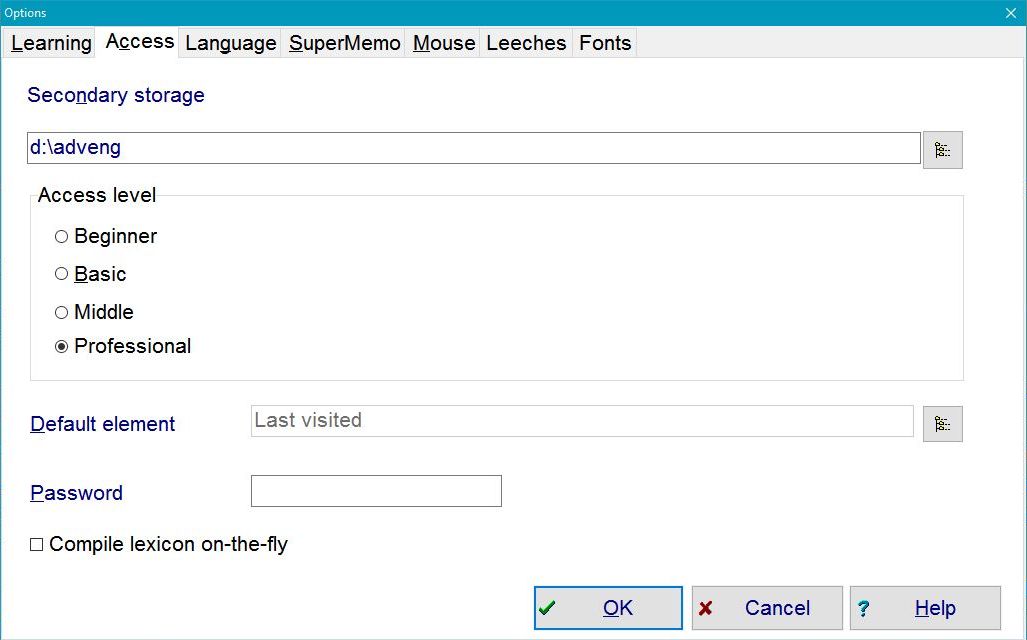The width and height of the screenshot is (1027, 640).
Task: Open the Mouse tab
Action: 443,43
